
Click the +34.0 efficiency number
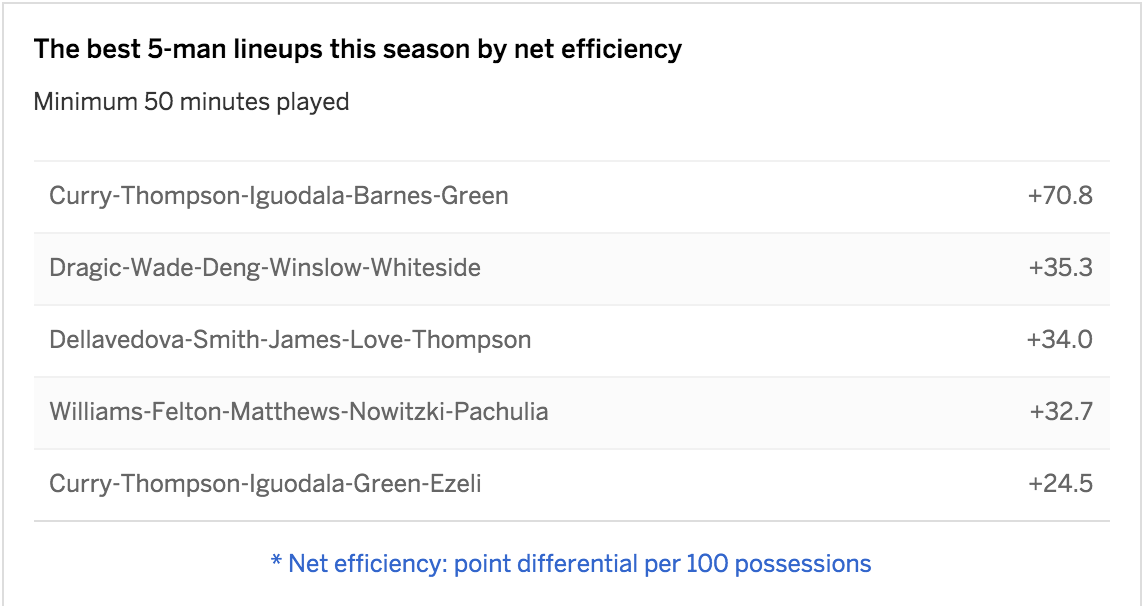(1059, 340)
